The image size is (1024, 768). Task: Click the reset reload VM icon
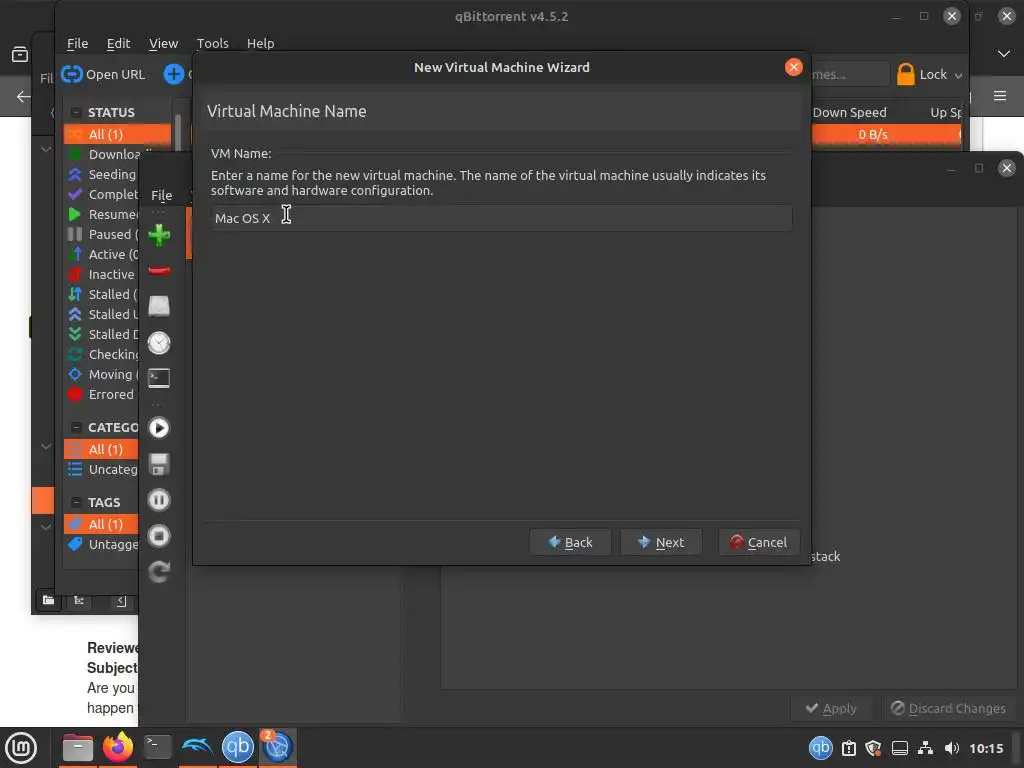(x=159, y=572)
